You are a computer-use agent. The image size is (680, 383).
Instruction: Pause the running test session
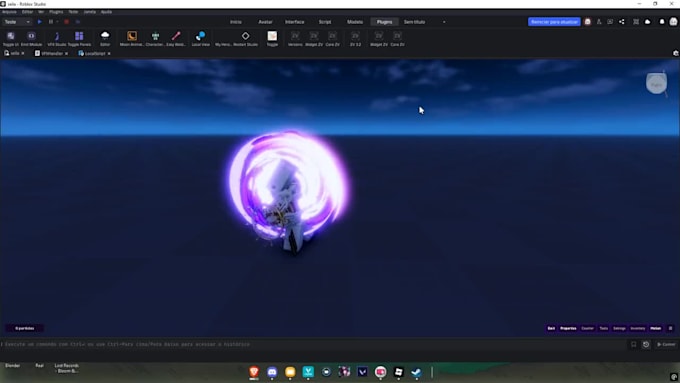tap(51, 22)
